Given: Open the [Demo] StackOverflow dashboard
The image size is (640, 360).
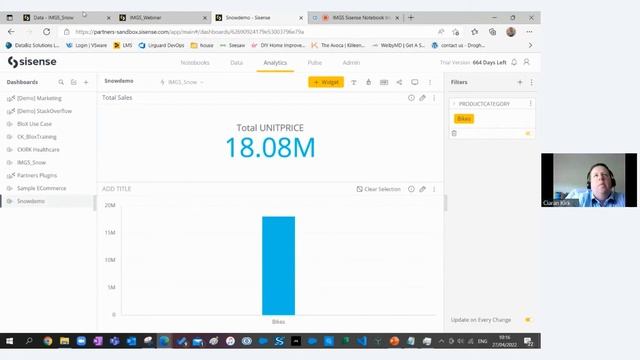Looking at the screenshot, I should pyautogui.click(x=44, y=111).
